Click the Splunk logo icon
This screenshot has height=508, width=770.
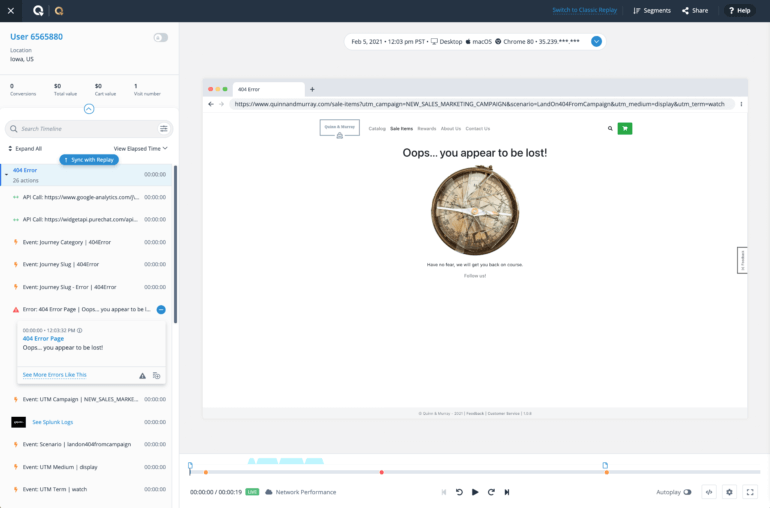[19, 422]
